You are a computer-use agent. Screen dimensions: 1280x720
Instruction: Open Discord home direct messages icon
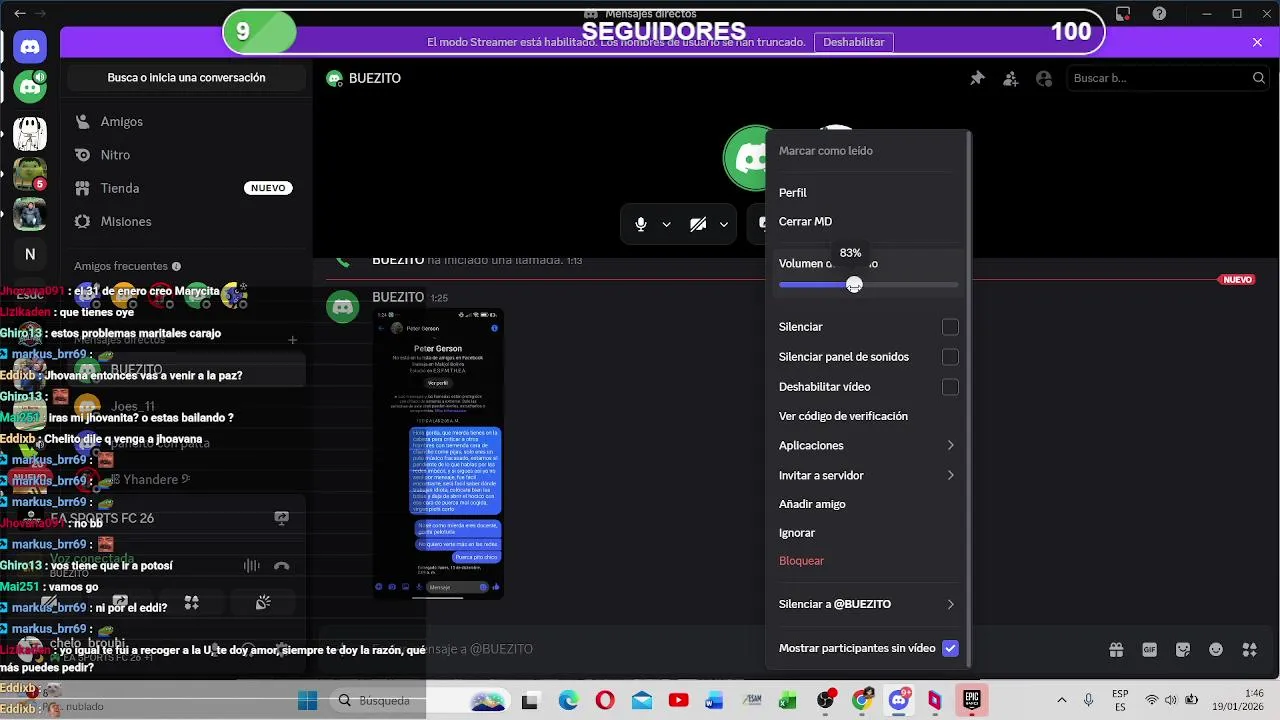point(30,45)
